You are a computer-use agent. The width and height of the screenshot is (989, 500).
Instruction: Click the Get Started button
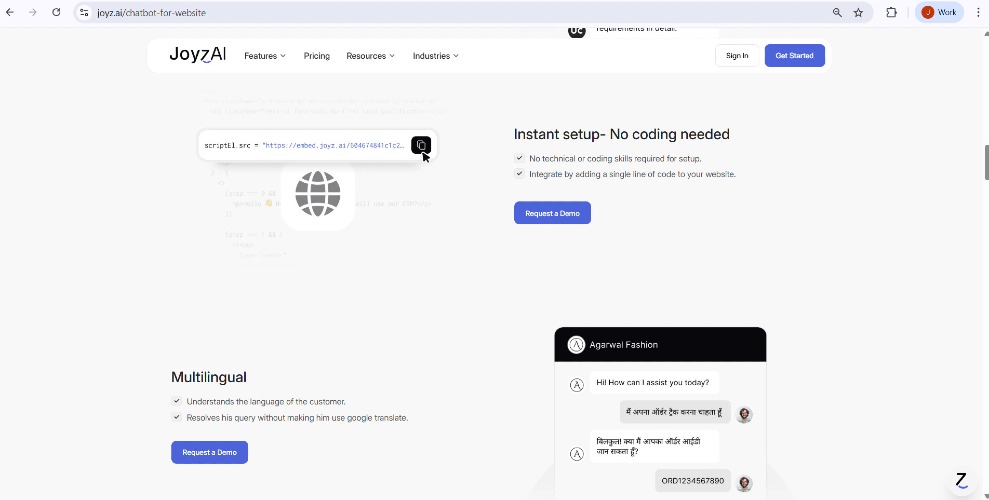click(x=794, y=56)
